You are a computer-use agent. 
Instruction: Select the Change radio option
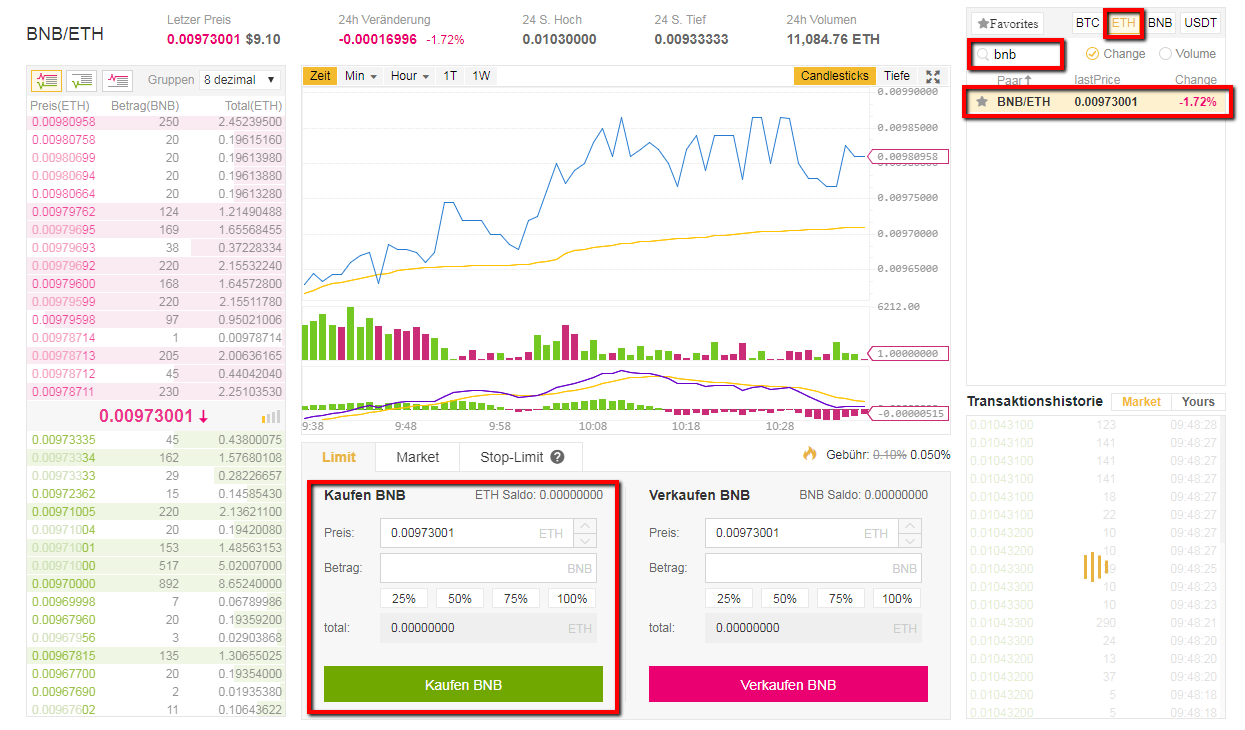pyautogui.click(x=1092, y=54)
